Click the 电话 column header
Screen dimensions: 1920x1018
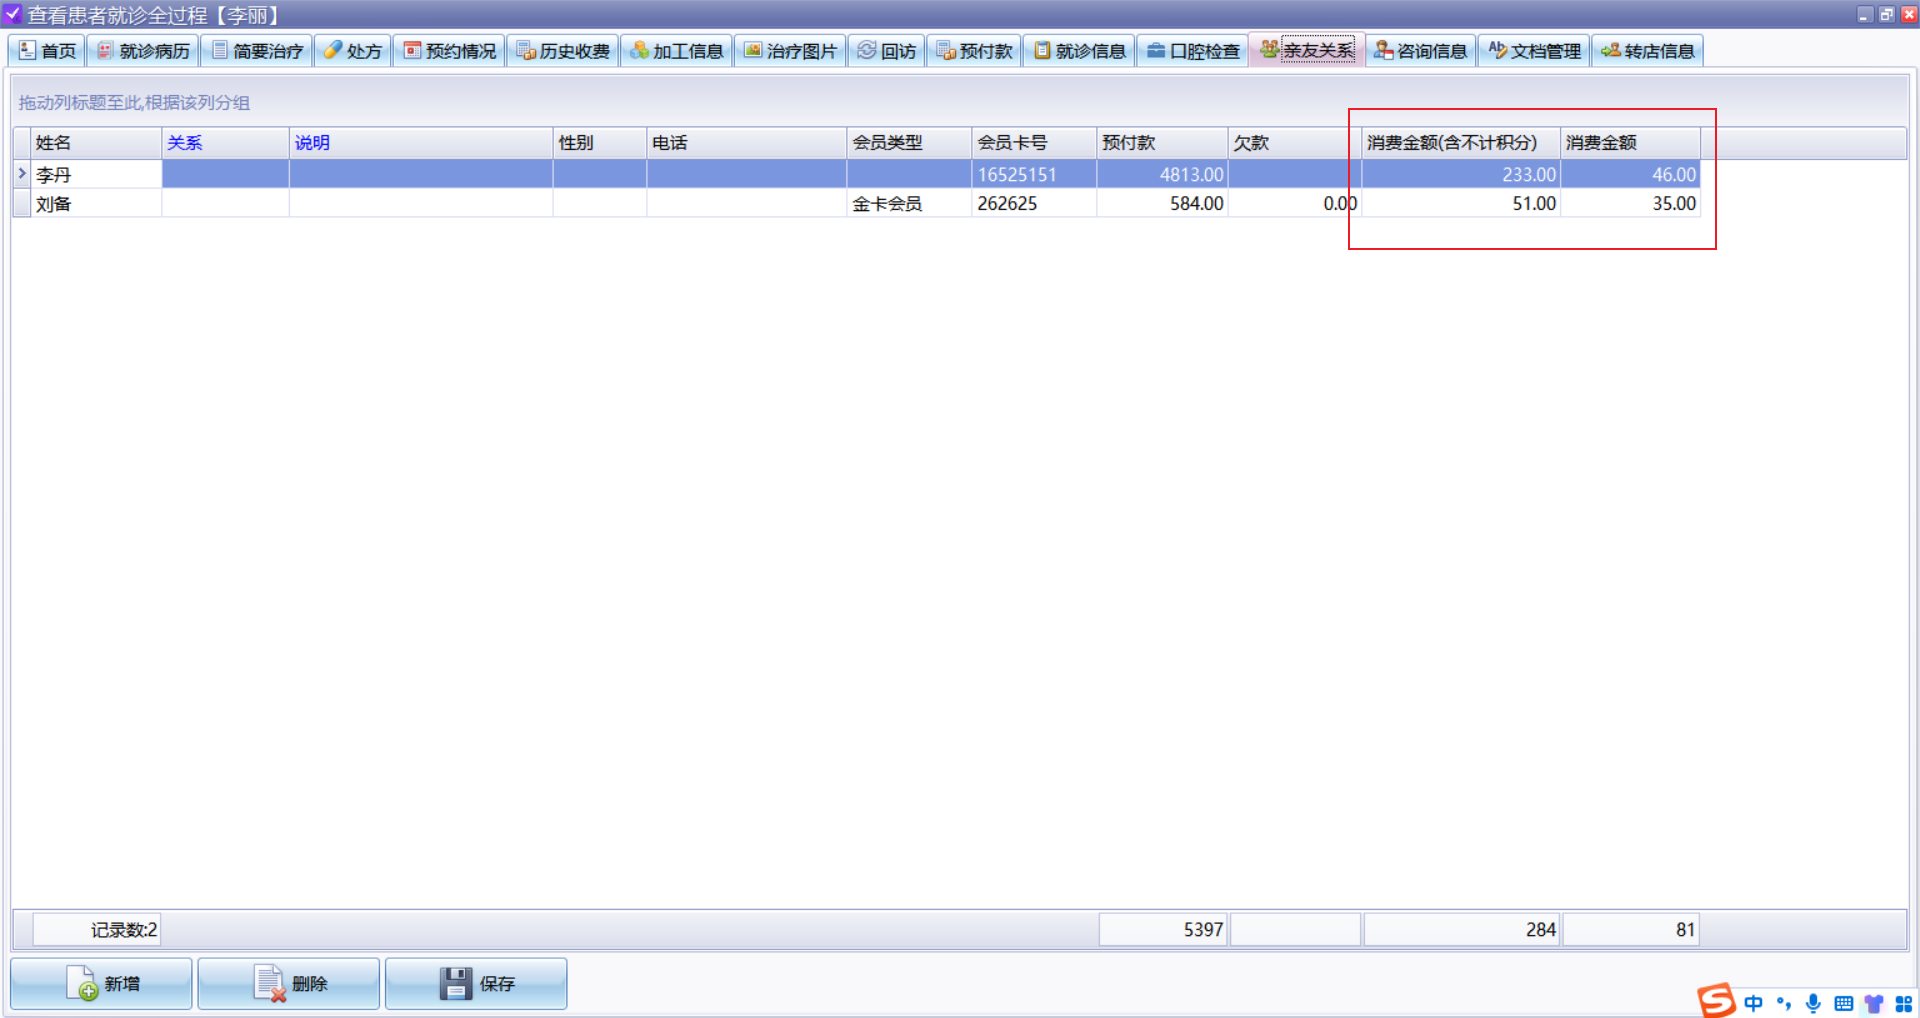[x=746, y=143]
